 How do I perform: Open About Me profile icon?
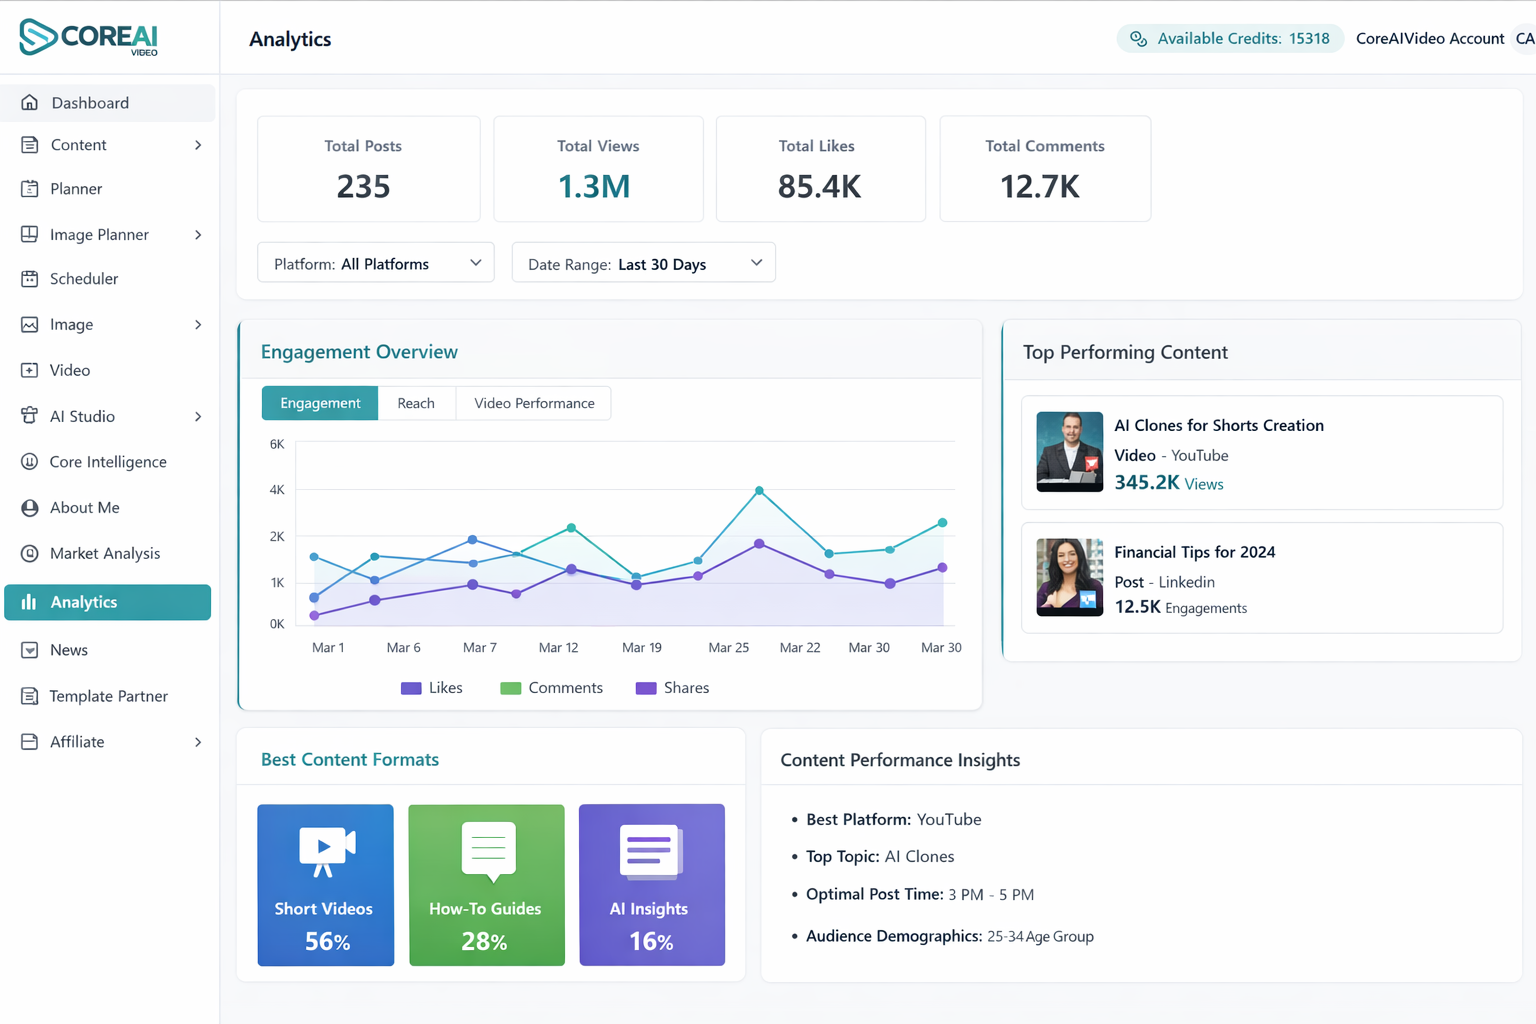point(30,508)
